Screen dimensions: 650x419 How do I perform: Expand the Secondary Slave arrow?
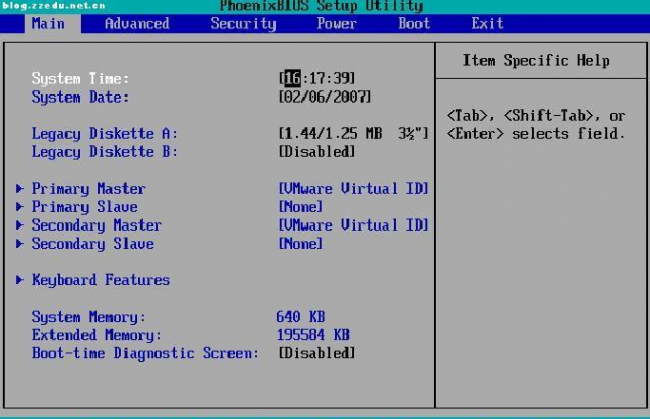(19, 243)
